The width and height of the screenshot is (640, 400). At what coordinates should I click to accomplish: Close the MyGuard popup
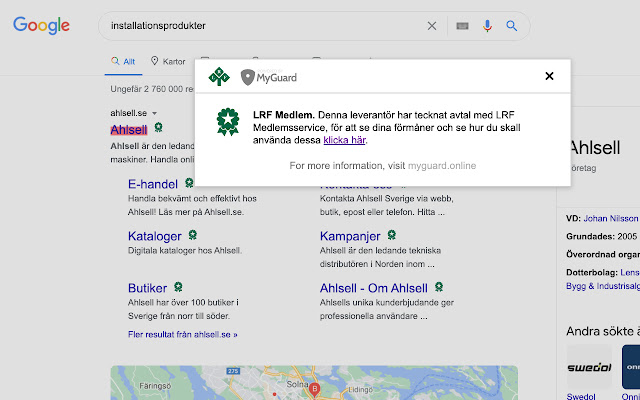pos(549,76)
